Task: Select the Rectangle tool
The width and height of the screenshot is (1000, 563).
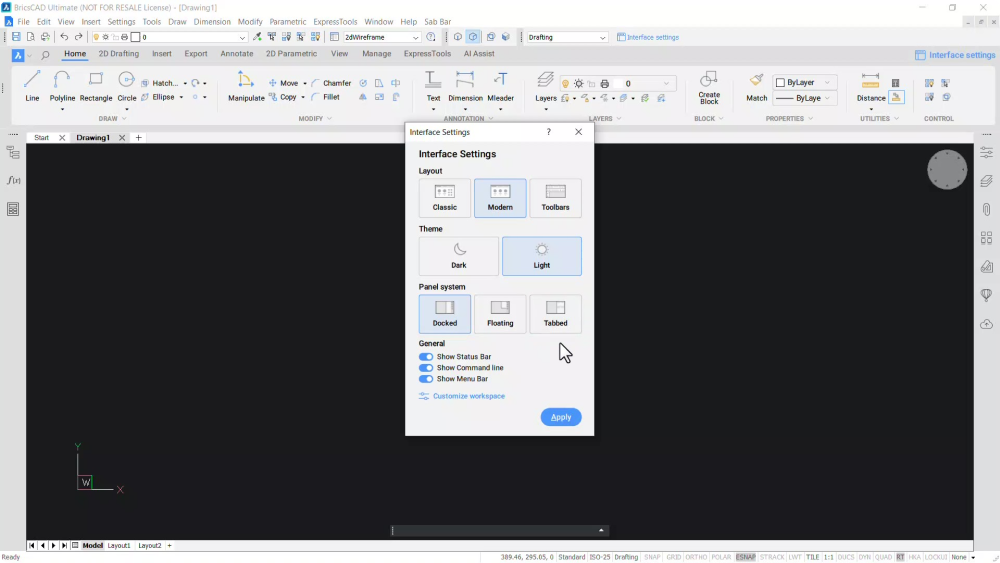Action: (96, 86)
